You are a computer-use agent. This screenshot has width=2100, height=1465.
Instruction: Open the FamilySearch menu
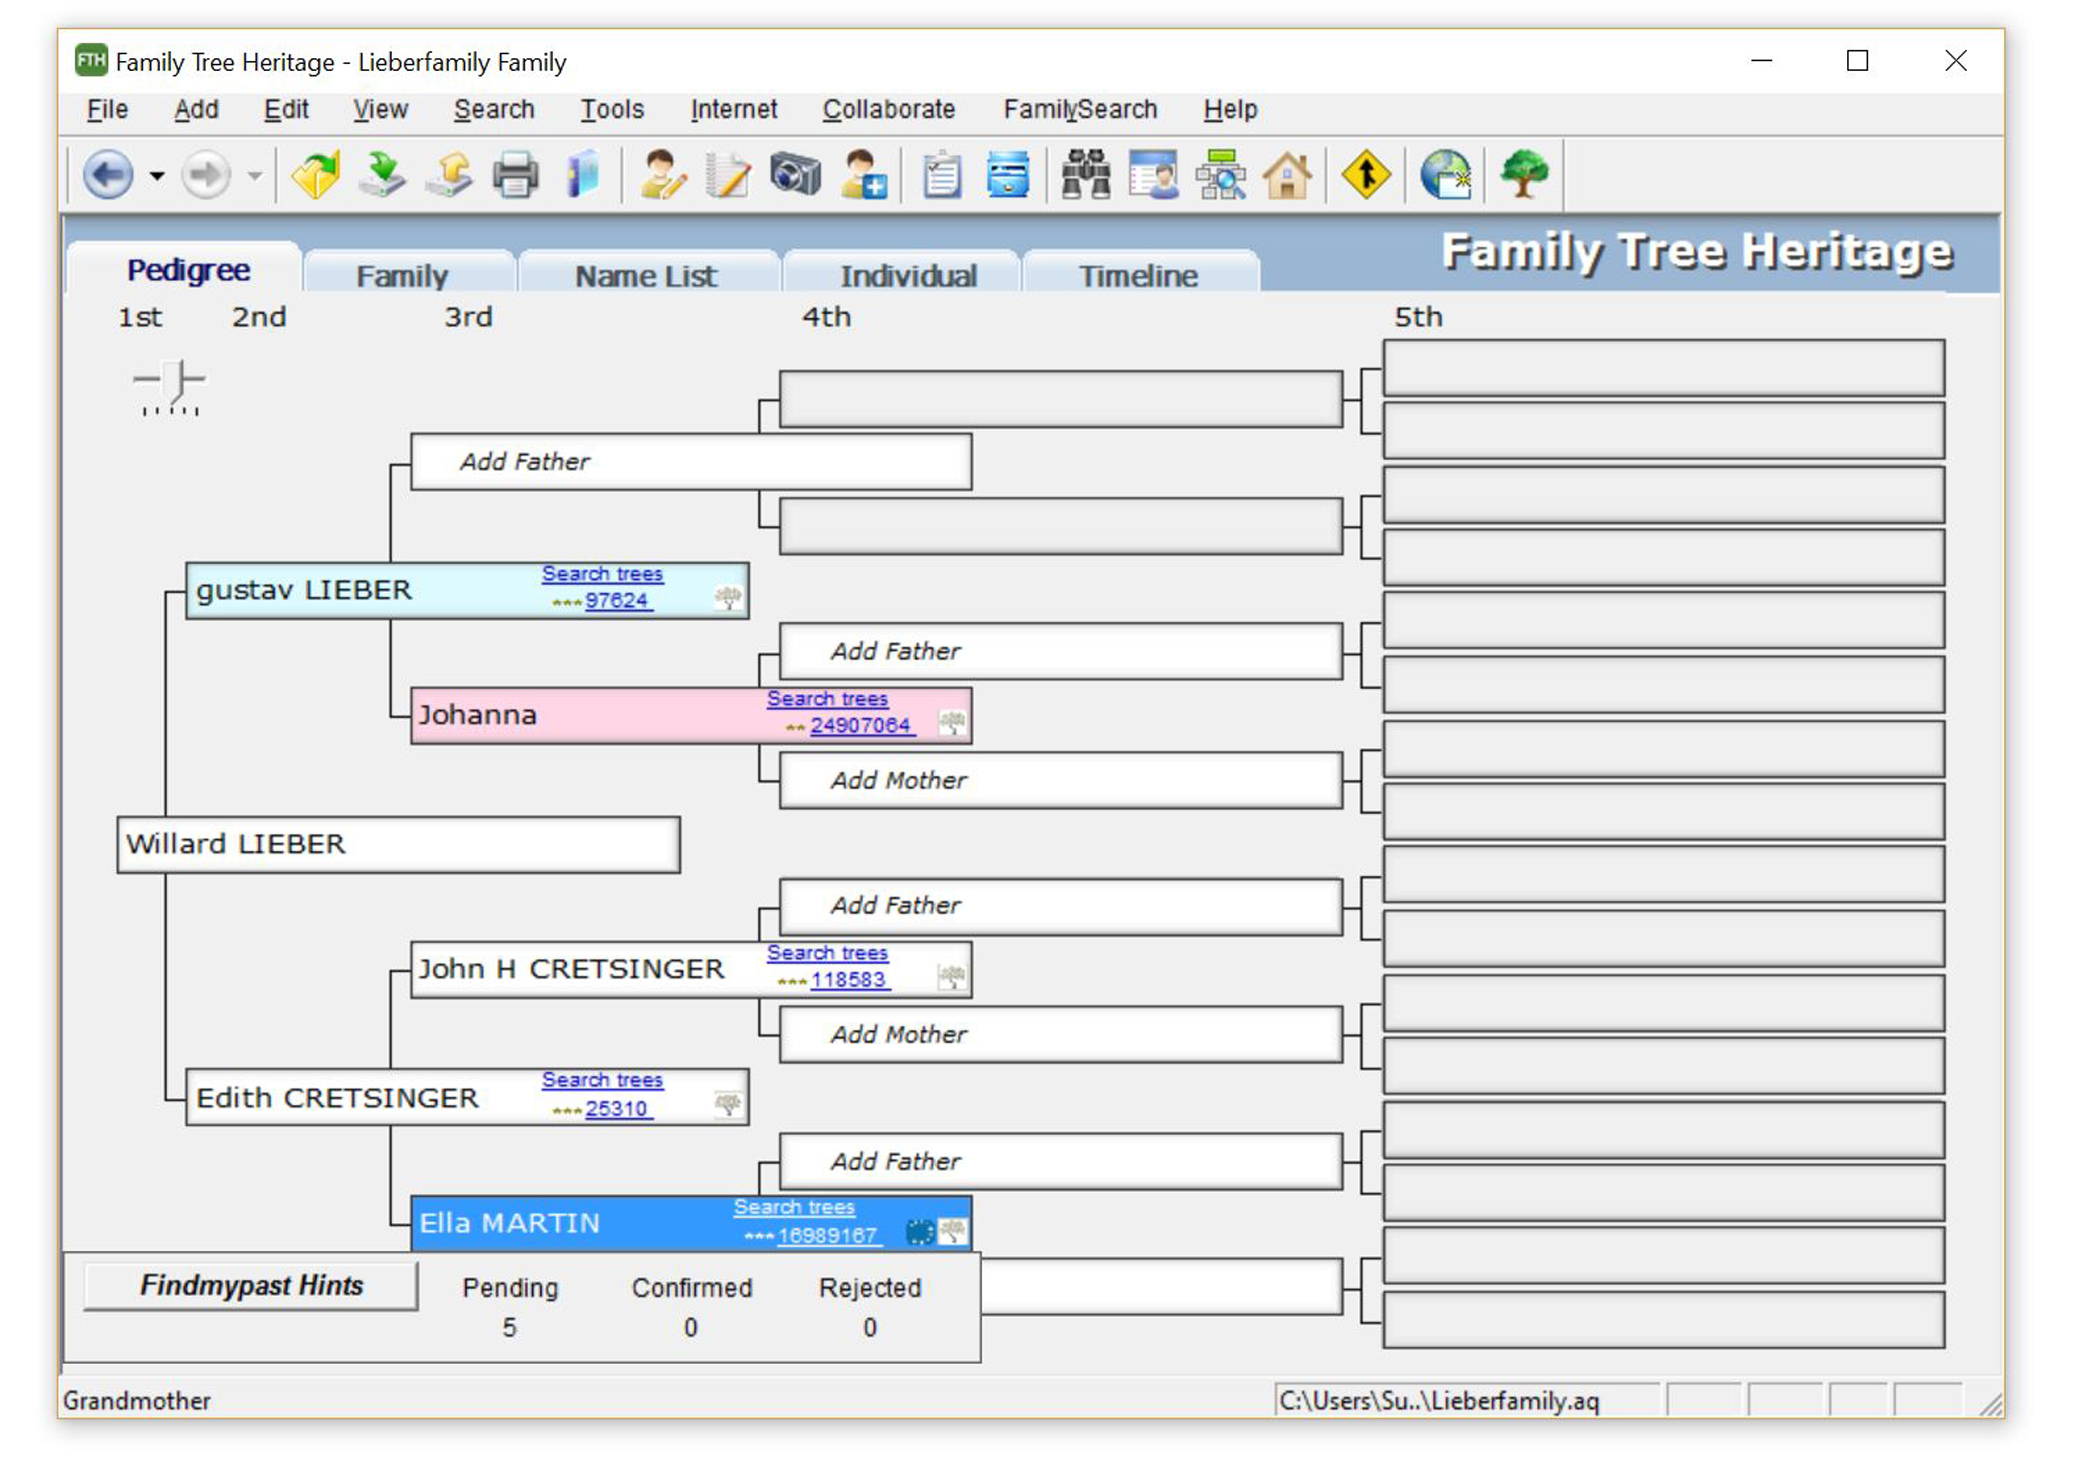pos(1080,109)
